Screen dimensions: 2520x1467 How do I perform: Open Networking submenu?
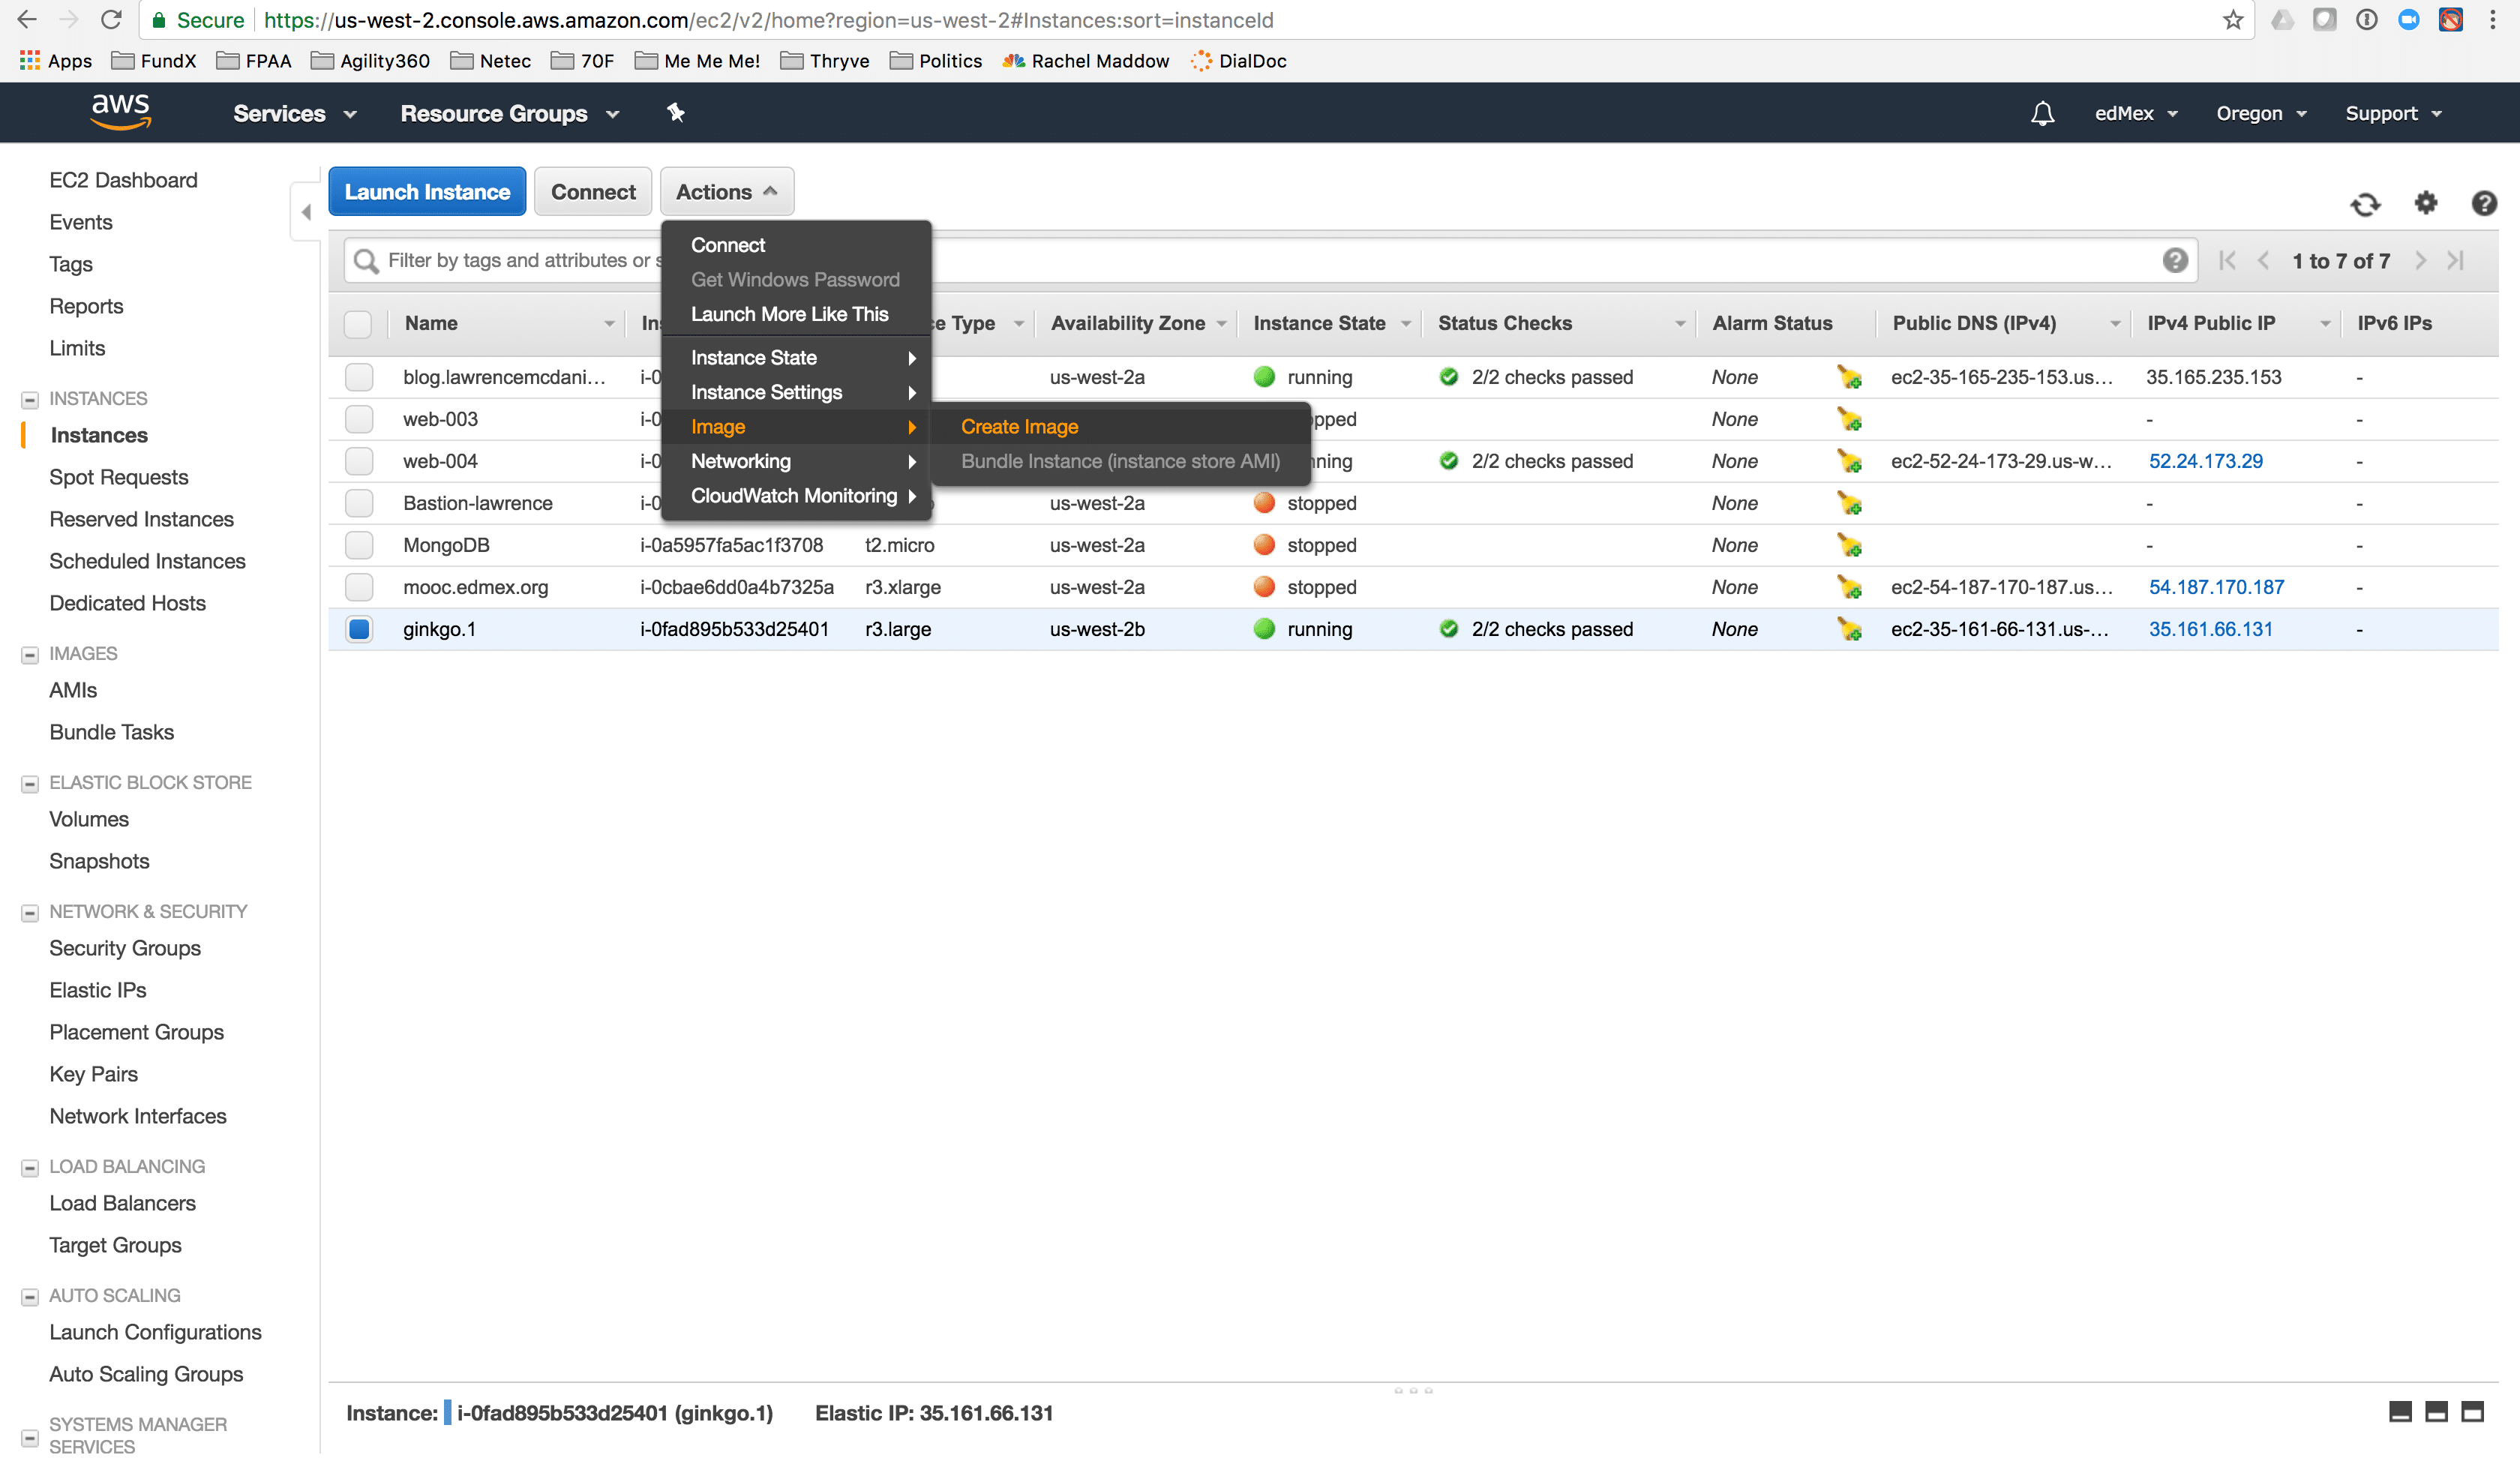796,462
